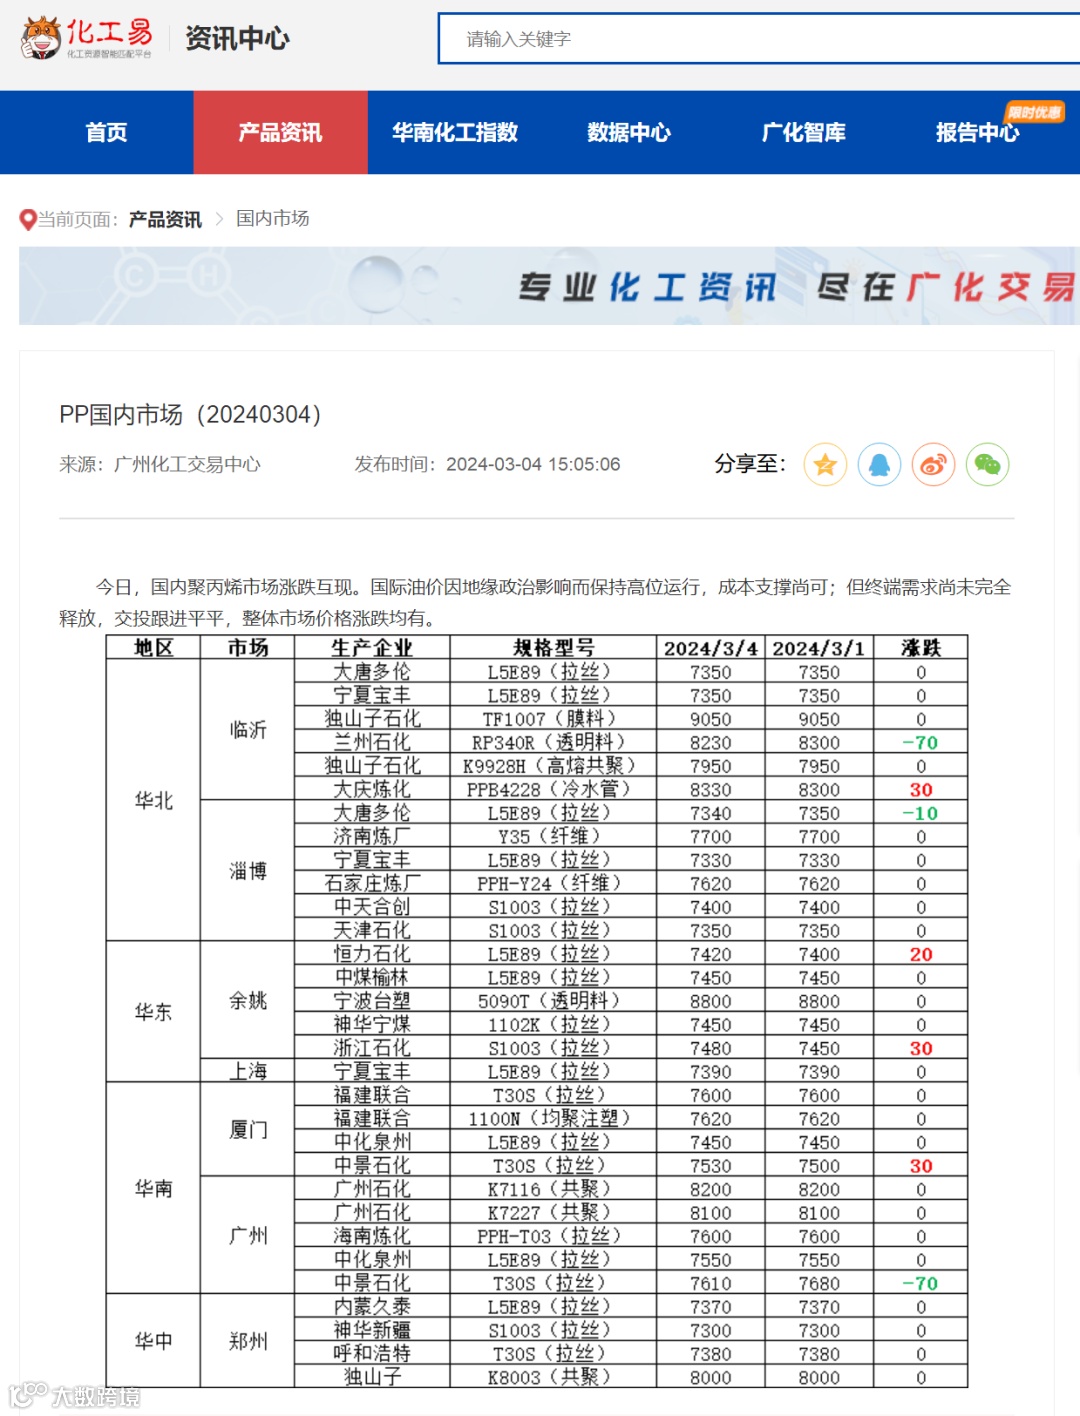The image size is (1080, 1416).
Task: Click the TF1007（膜料）spec cell
Action: coord(553,719)
